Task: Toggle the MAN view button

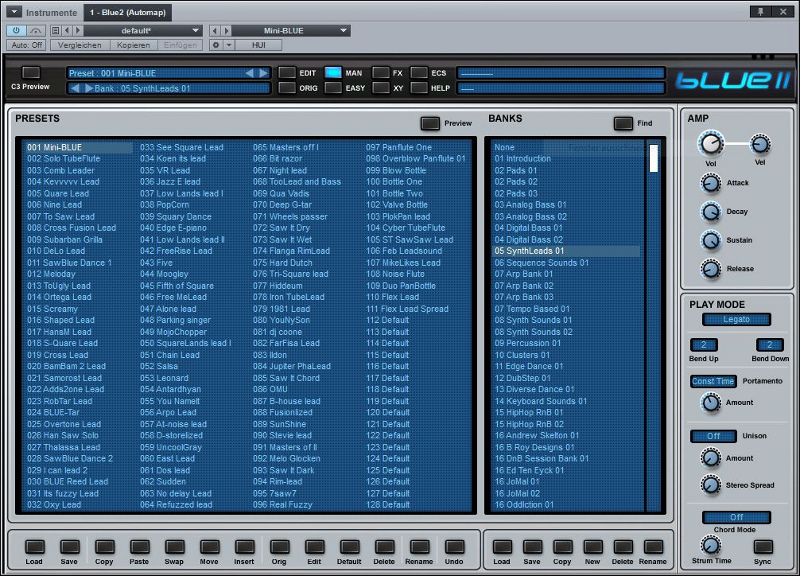Action: pos(333,72)
